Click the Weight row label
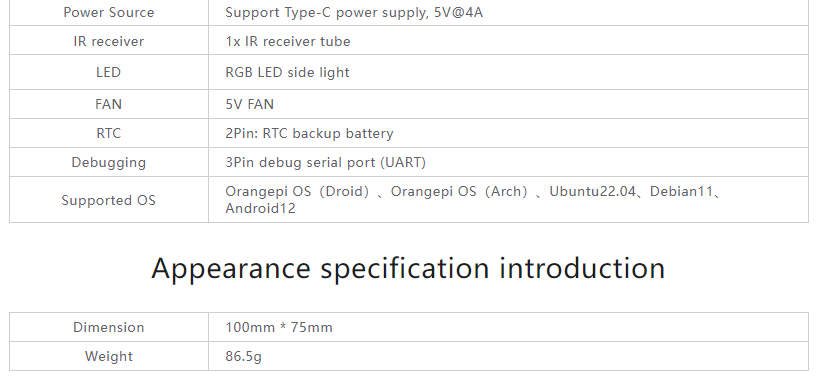Viewport: 820px width, 385px height. coord(109,357)
